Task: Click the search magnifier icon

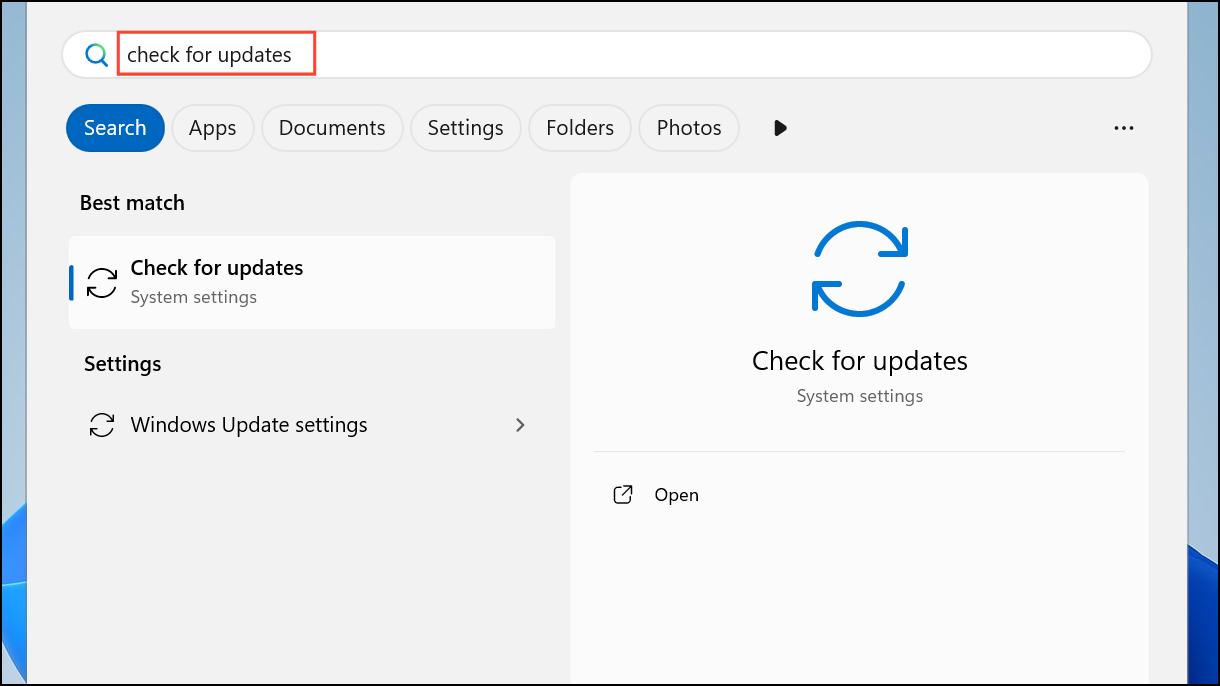Action: 96,55
